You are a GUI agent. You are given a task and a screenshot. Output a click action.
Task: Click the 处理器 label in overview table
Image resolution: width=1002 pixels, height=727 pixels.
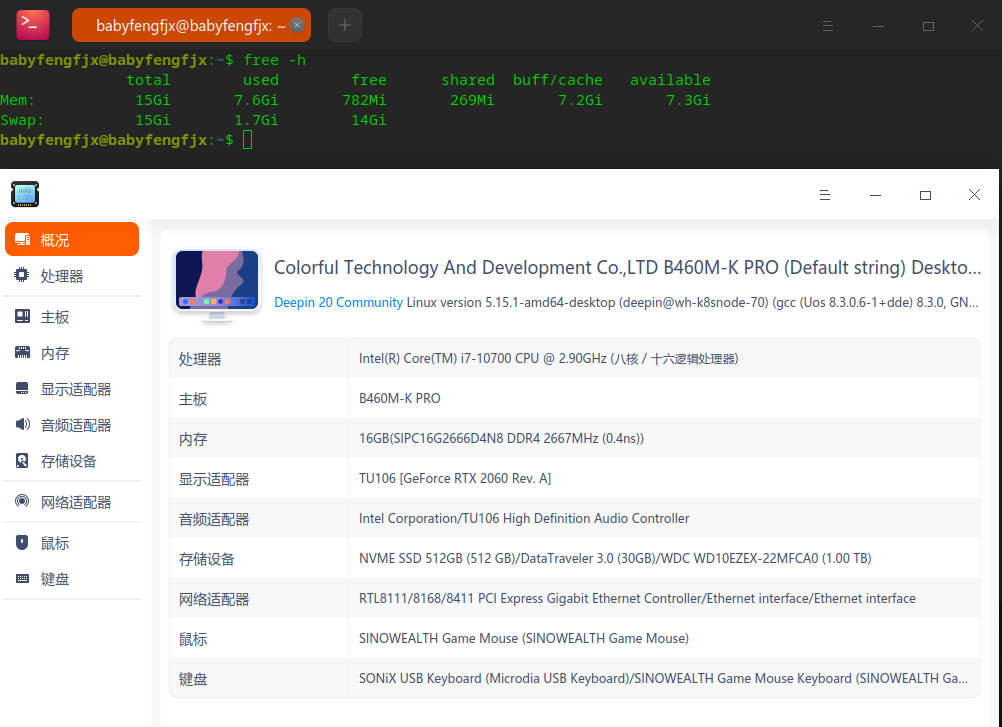click(x=200, y=359)
